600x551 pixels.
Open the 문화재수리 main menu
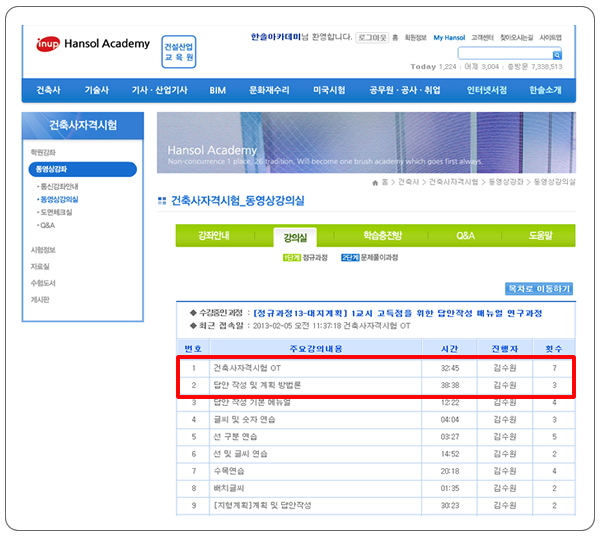(269, 90)
